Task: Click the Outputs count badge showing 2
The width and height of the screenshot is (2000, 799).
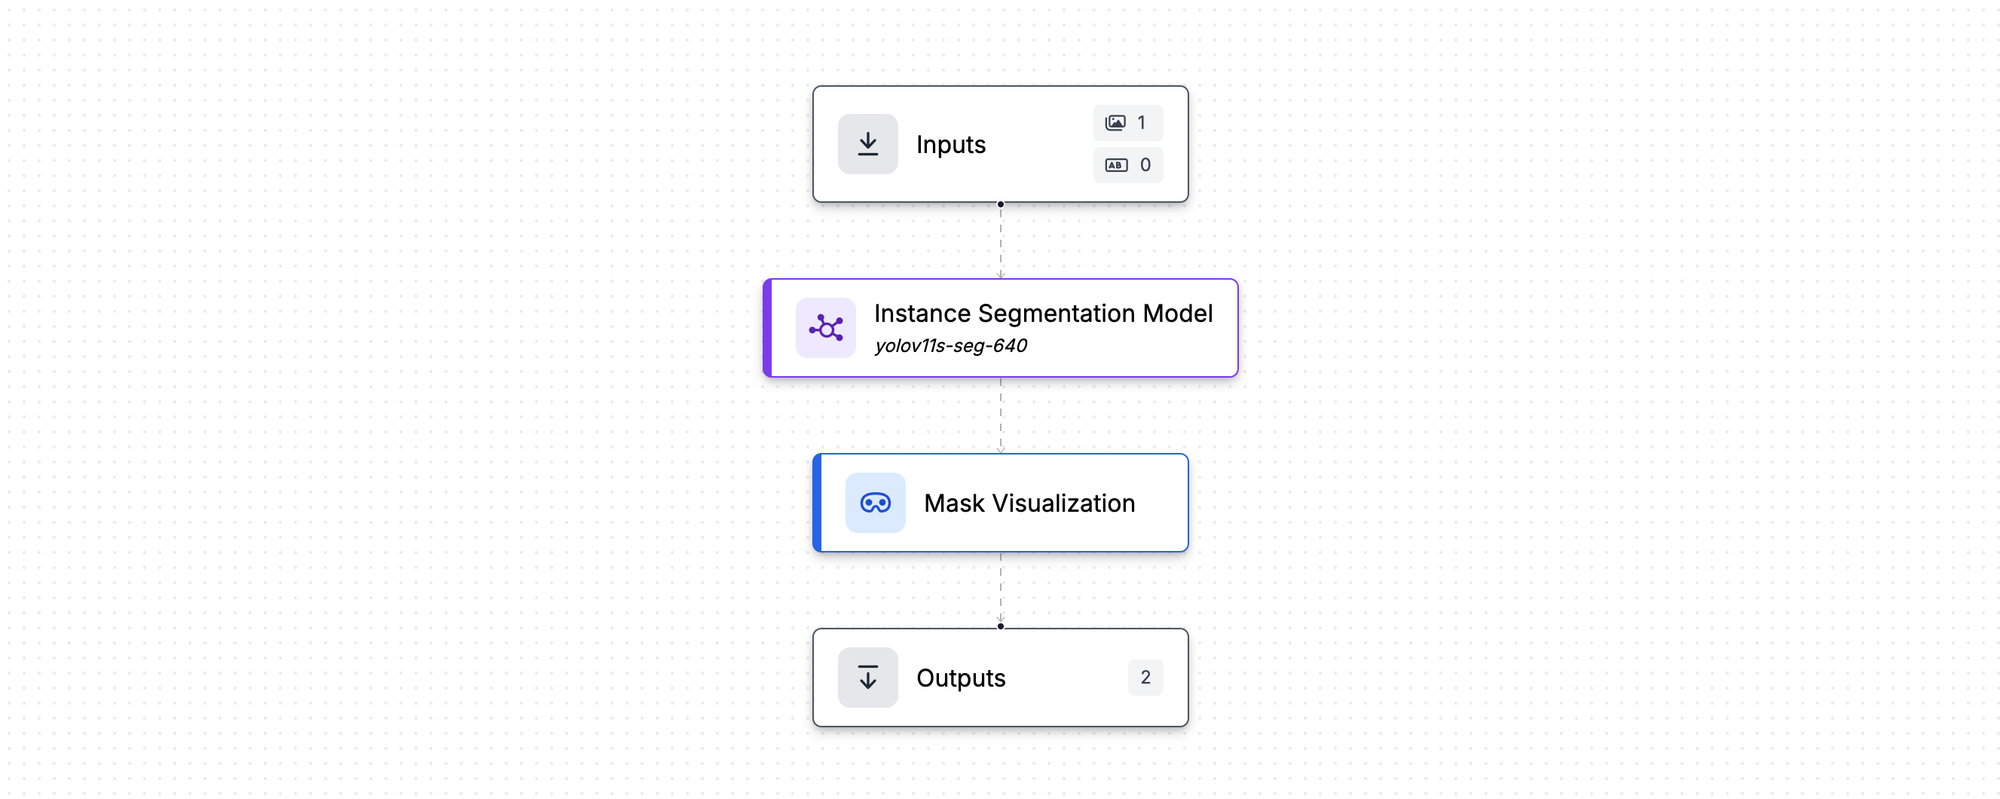Action: [1145, 678]
